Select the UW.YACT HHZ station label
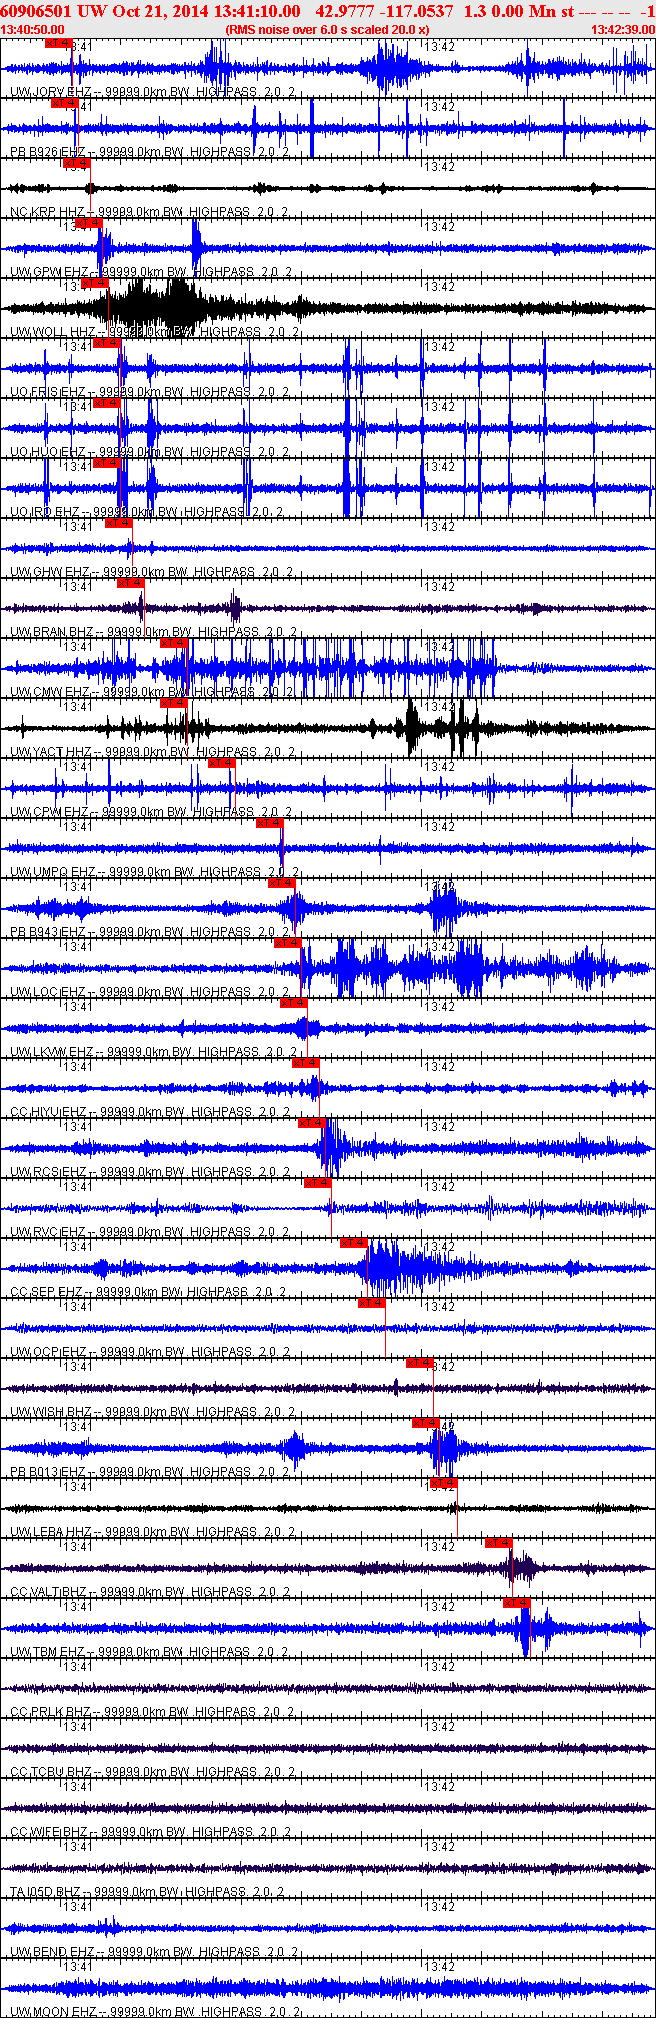This screenshot has height=2018, width=656. [x=51, y=752]
